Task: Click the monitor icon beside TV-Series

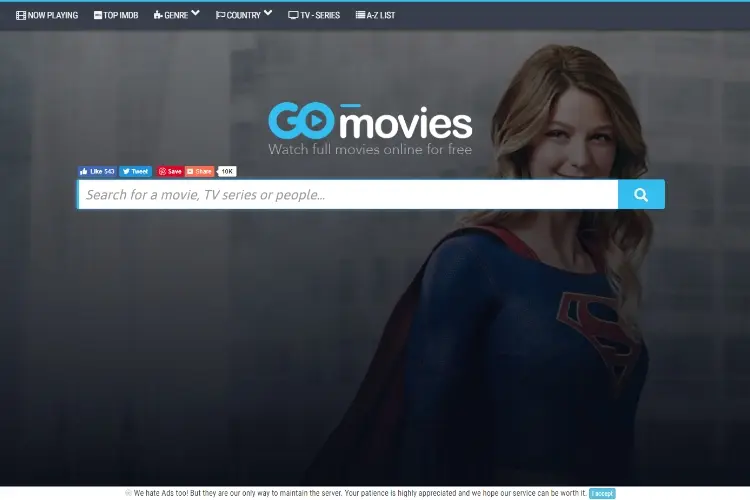Action: click(x=293, y=15)
